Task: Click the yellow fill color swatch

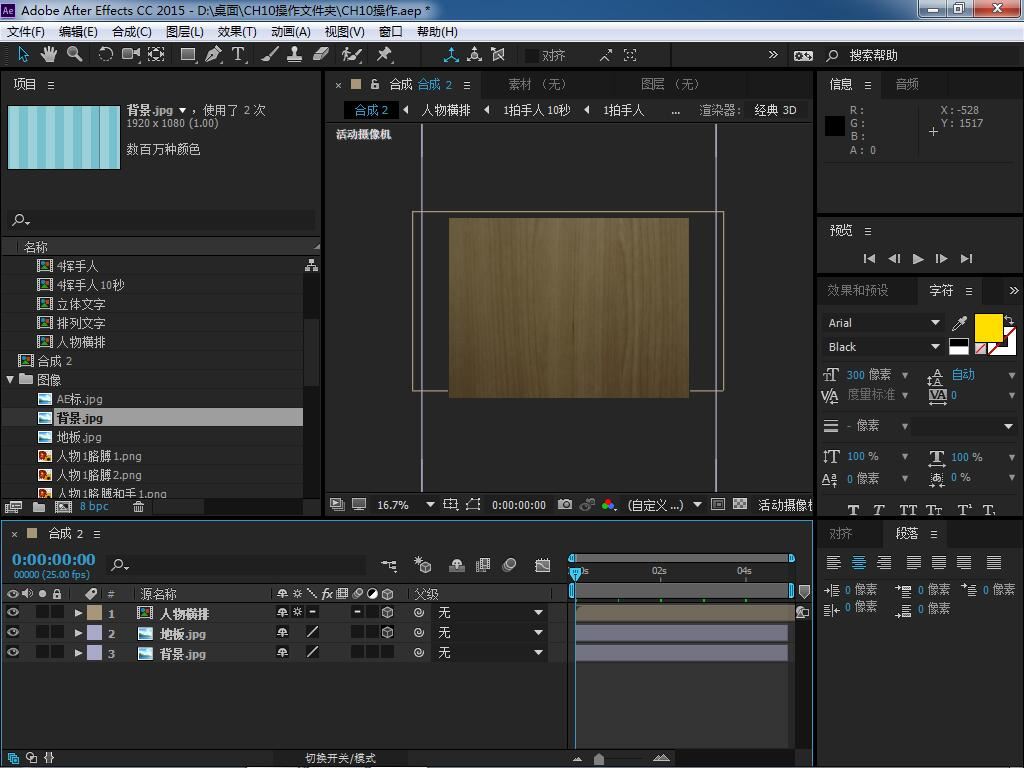Action: point(988,327)
